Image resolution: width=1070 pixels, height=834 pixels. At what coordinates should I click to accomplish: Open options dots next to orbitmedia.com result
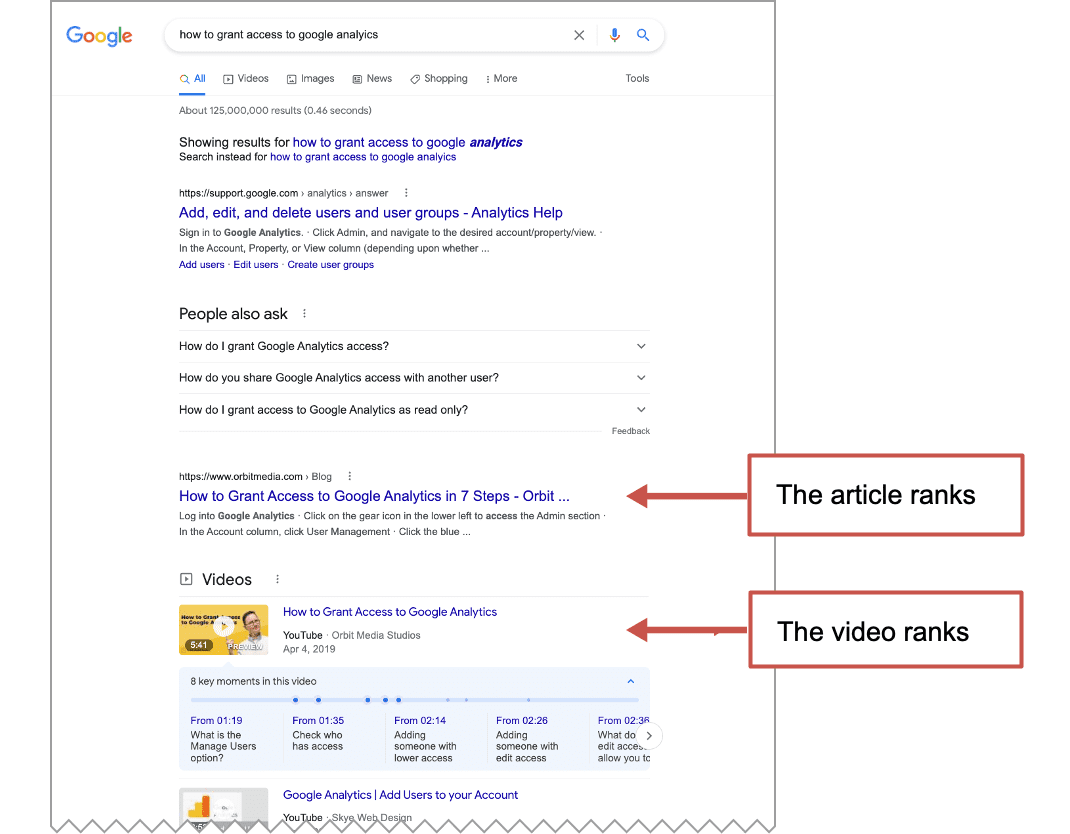point(349,476)
